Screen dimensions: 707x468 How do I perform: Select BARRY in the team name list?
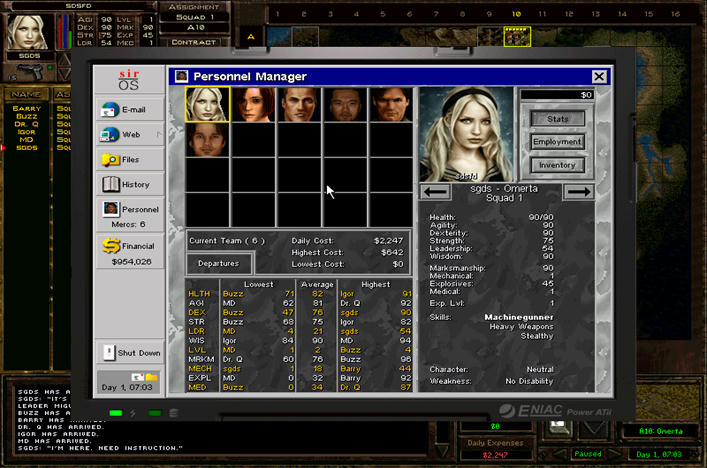26,108
